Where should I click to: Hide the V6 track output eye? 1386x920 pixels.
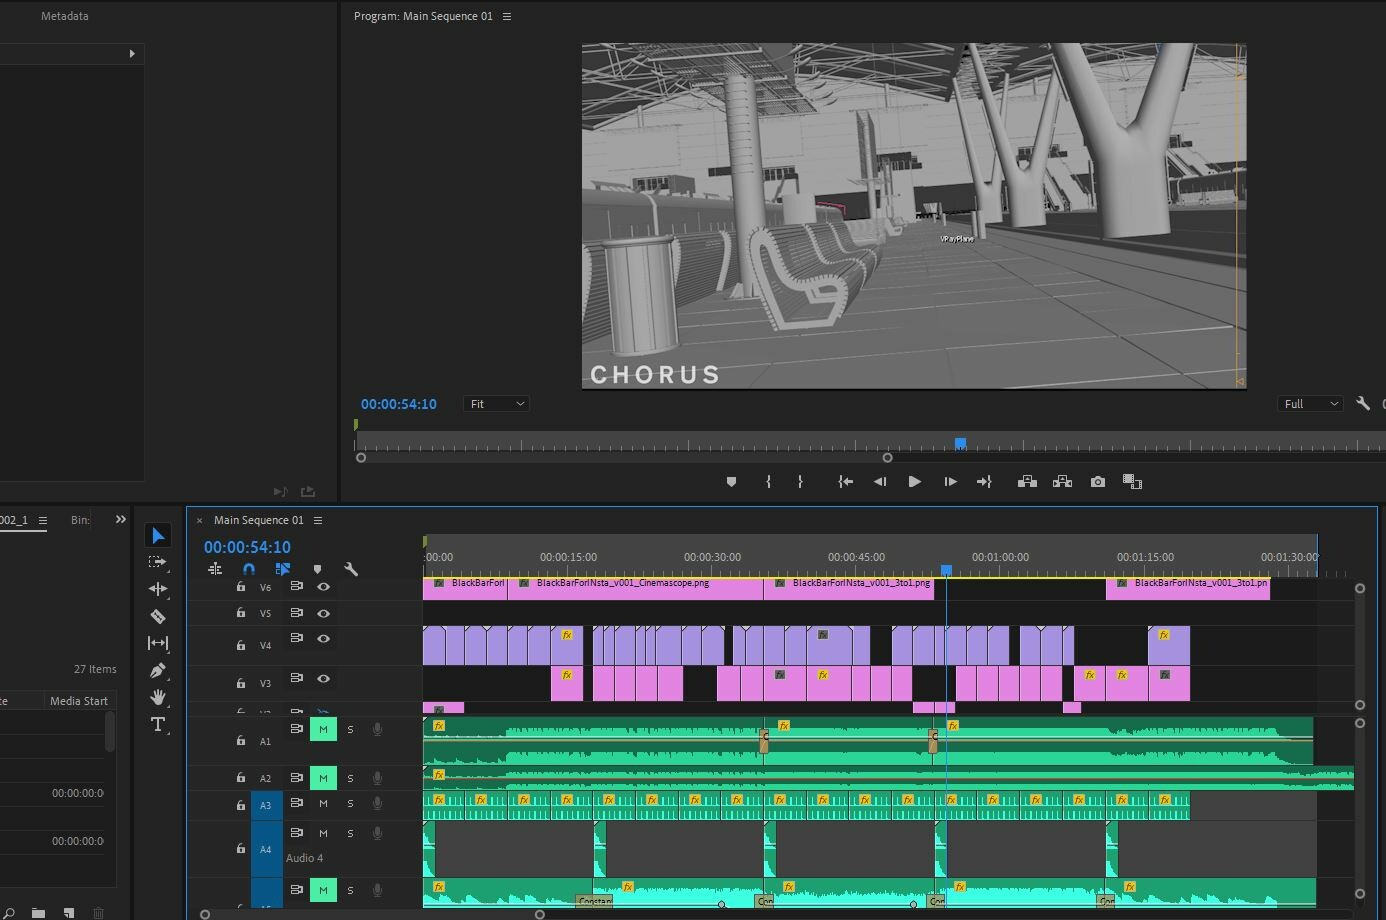click(323, 587)
